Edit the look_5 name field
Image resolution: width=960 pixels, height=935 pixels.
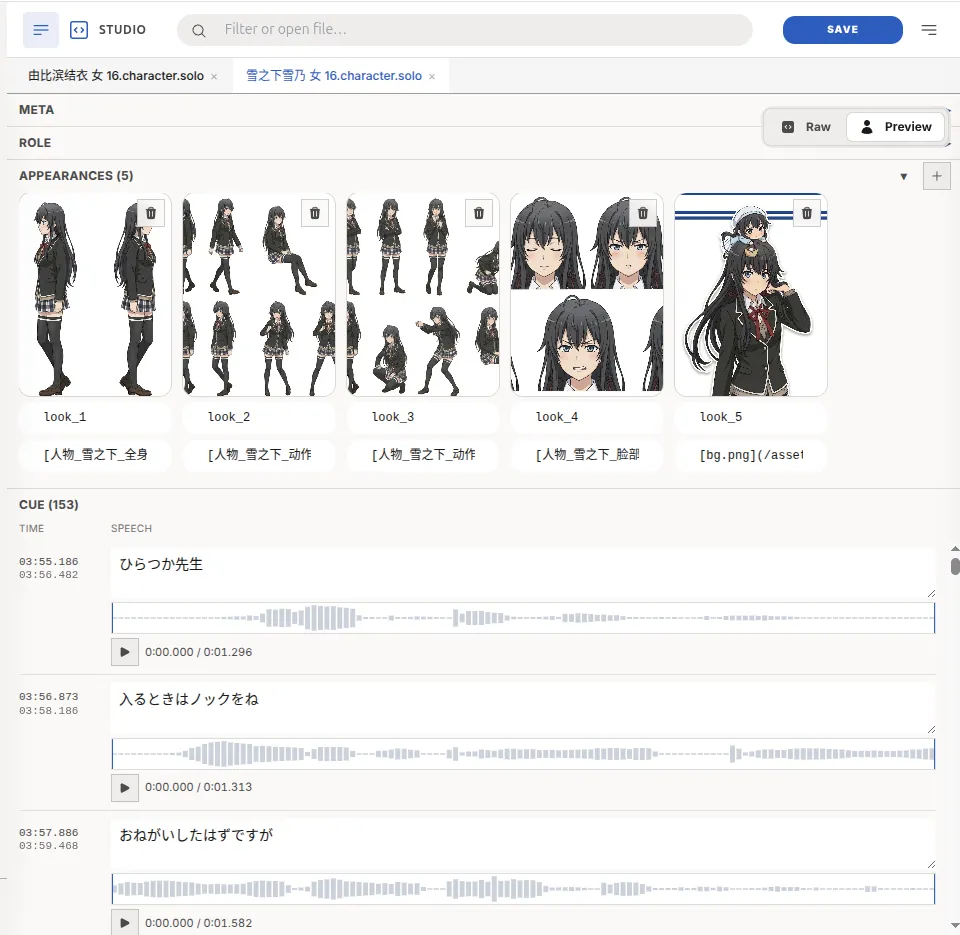click(x=751, y=417)
